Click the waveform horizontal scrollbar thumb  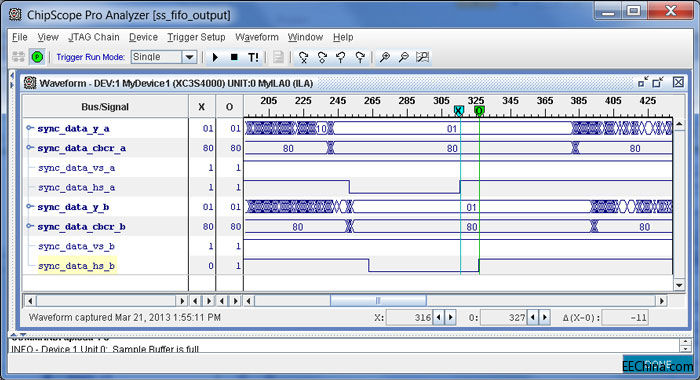[378, 301]
